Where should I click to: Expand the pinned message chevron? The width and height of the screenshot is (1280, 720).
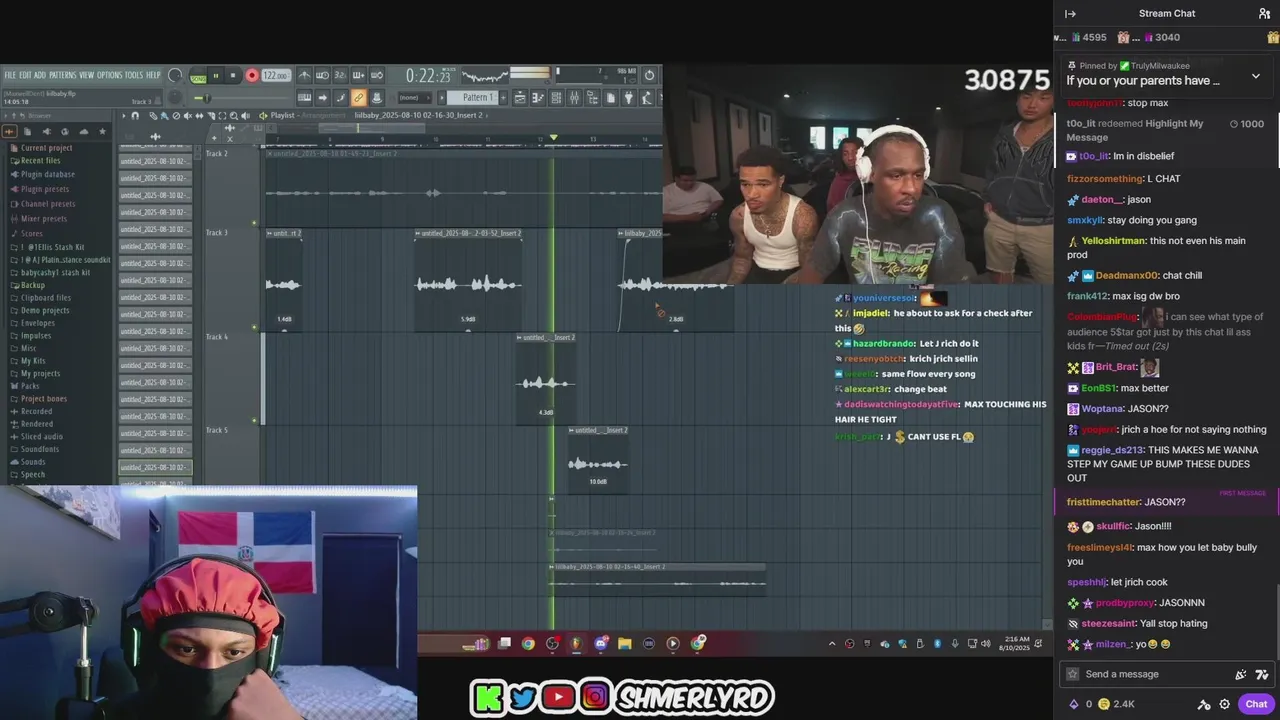click(1256, 77)
